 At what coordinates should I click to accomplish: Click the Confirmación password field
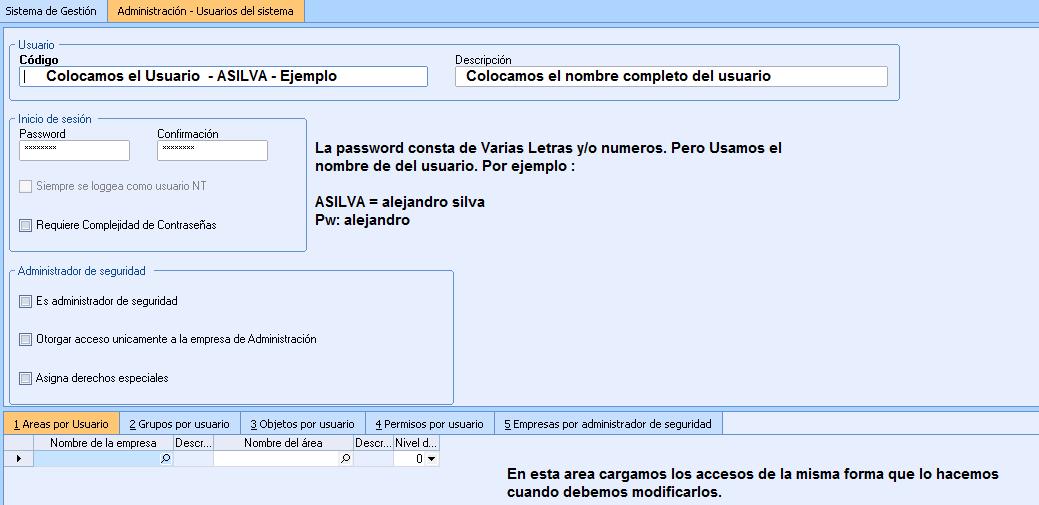212,150
